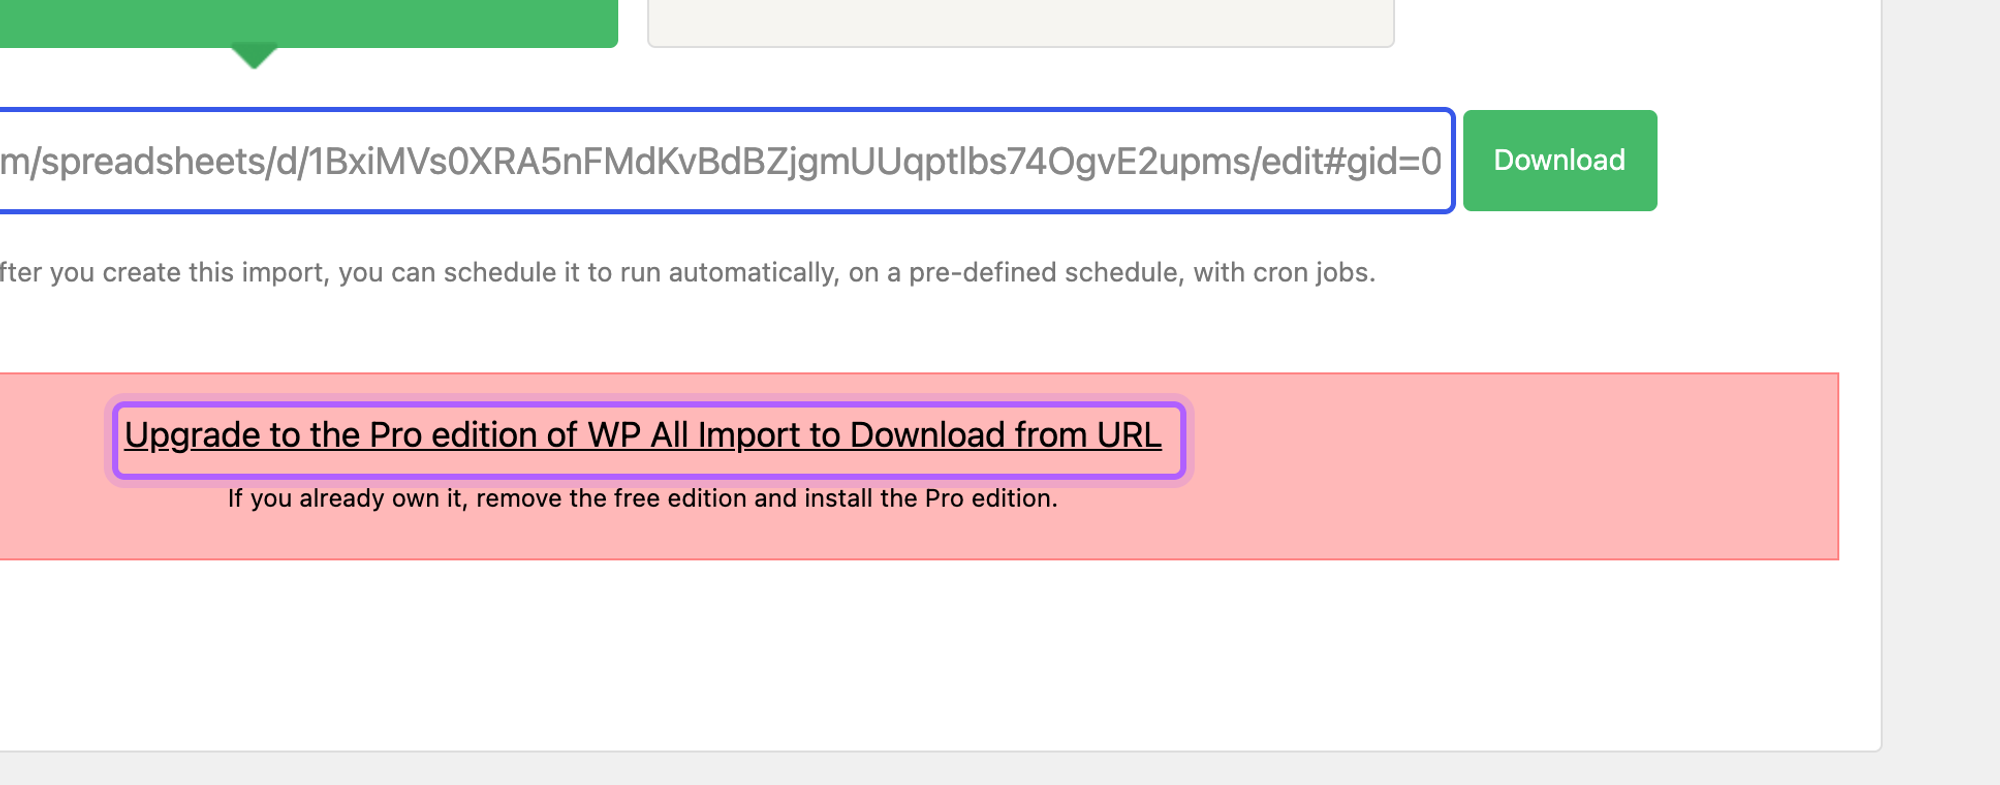
Task: Open the Upgrade to Pro edition link
Action: (x=643, y=435)
